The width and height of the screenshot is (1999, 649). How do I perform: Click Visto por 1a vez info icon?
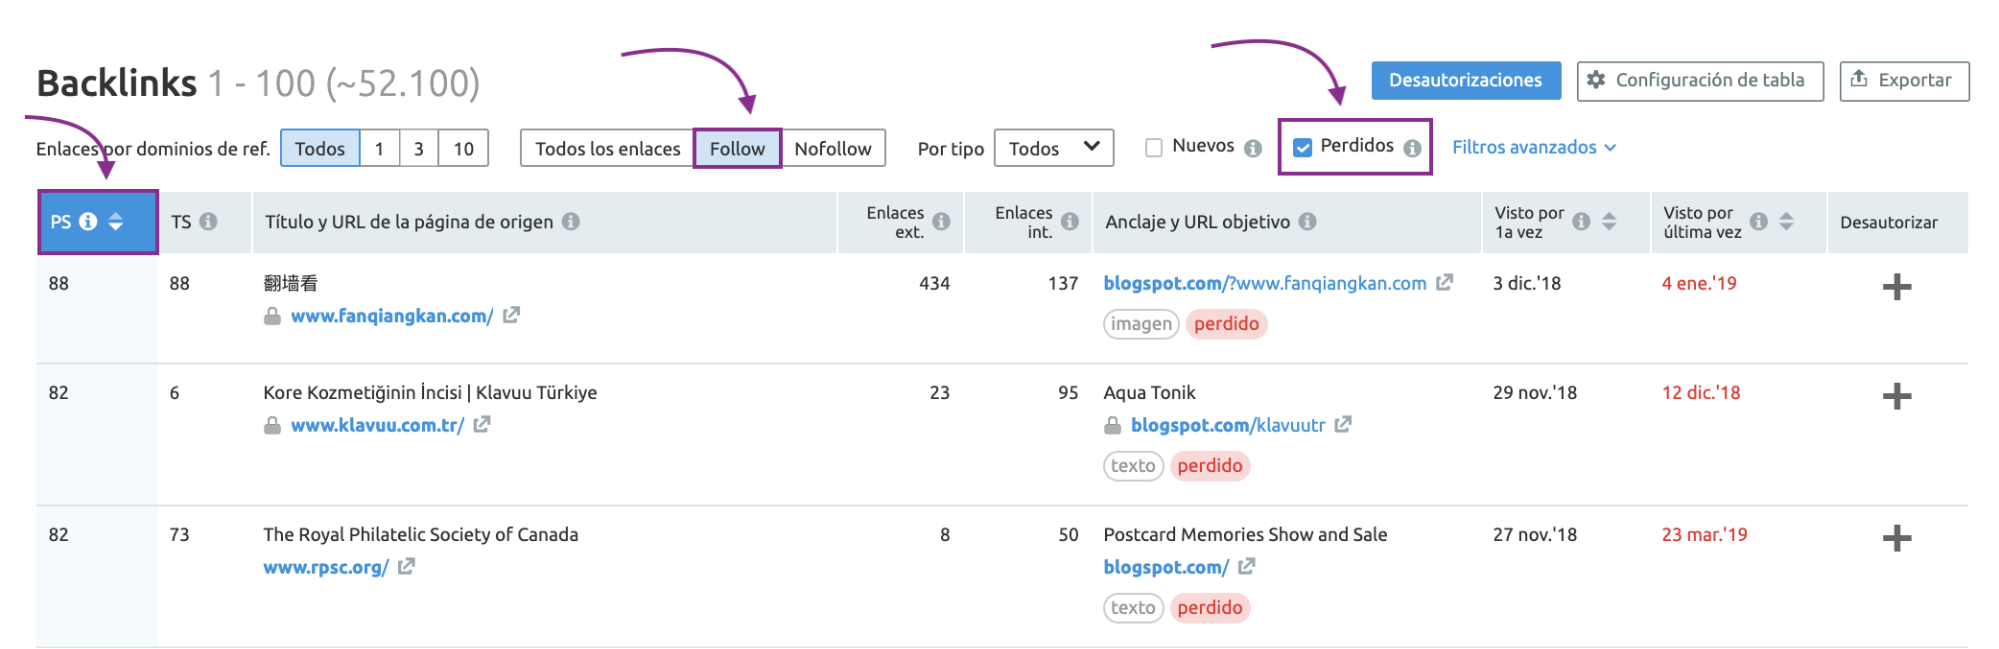(x=1581, y=221)
